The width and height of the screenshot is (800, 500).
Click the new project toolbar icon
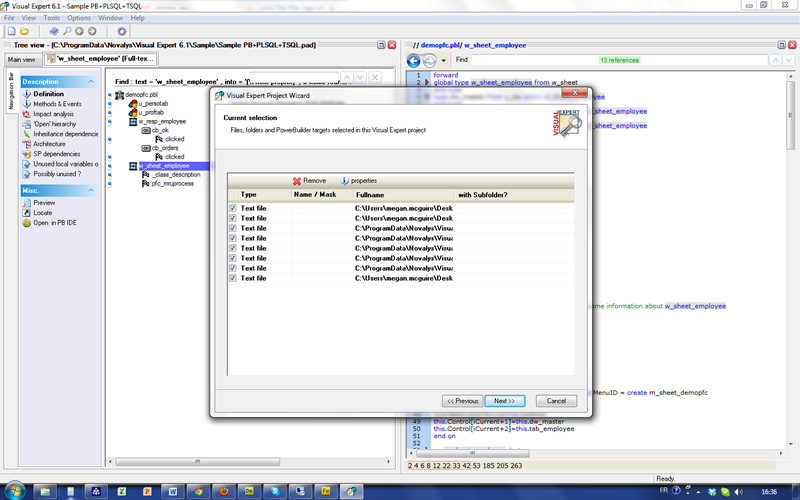[x=10, y=31]
